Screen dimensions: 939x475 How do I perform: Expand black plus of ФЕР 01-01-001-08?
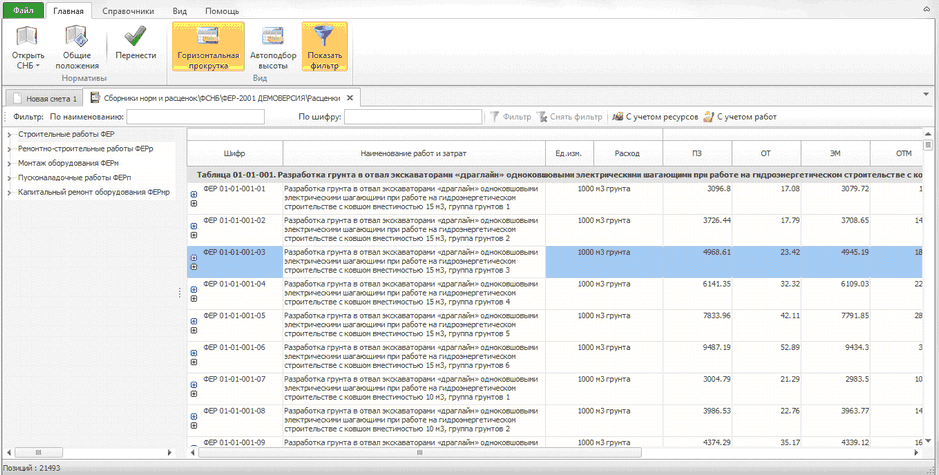point(193,425)
